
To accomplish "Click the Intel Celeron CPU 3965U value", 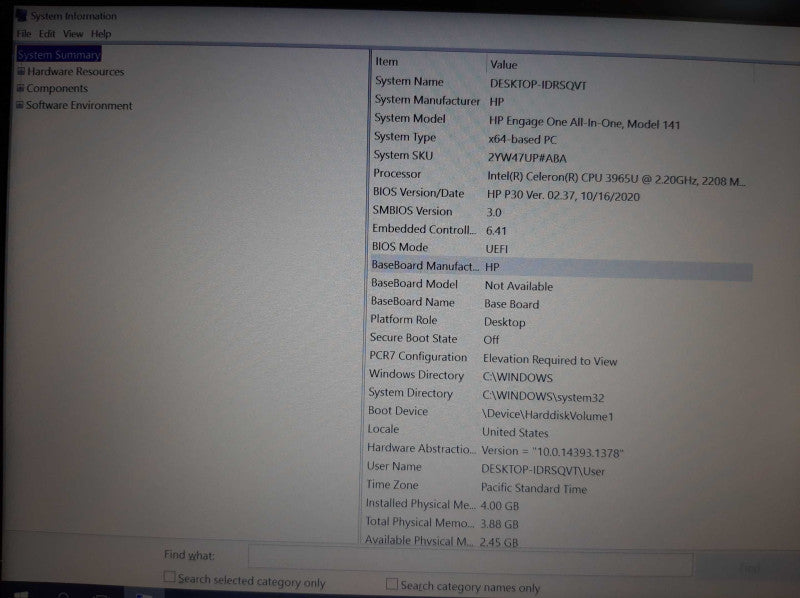I will pyautogui.click(x=616, y=179).
